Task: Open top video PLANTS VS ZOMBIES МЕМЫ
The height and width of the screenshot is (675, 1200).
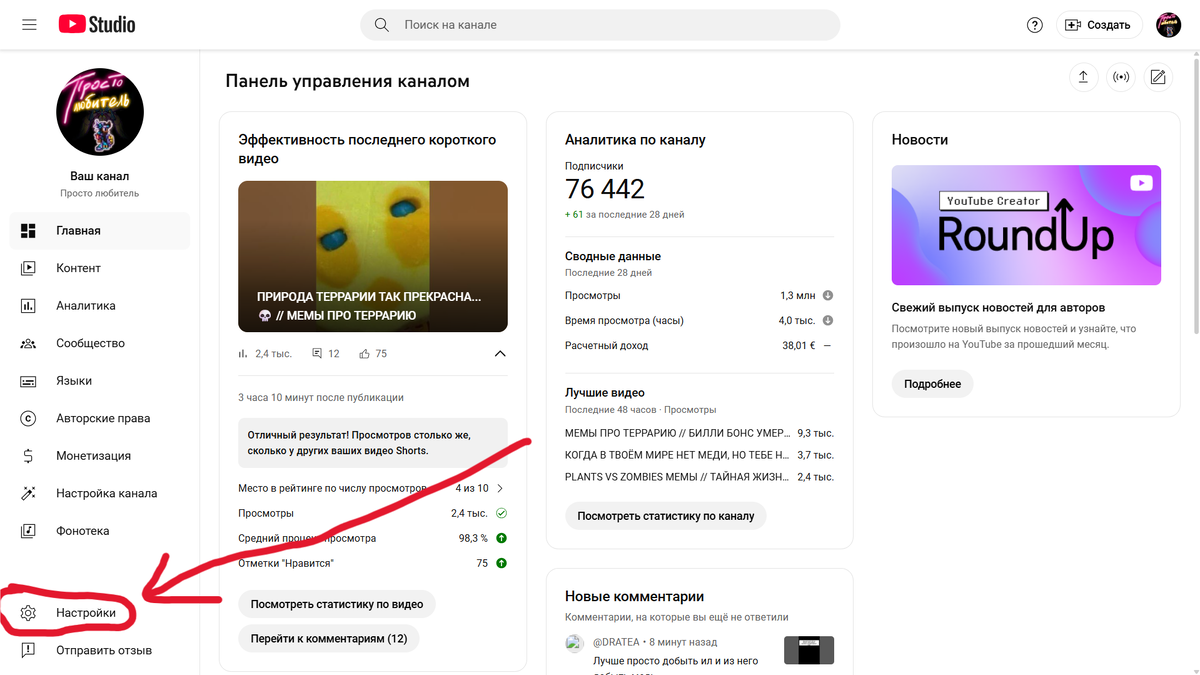Action: coord(679,477)
